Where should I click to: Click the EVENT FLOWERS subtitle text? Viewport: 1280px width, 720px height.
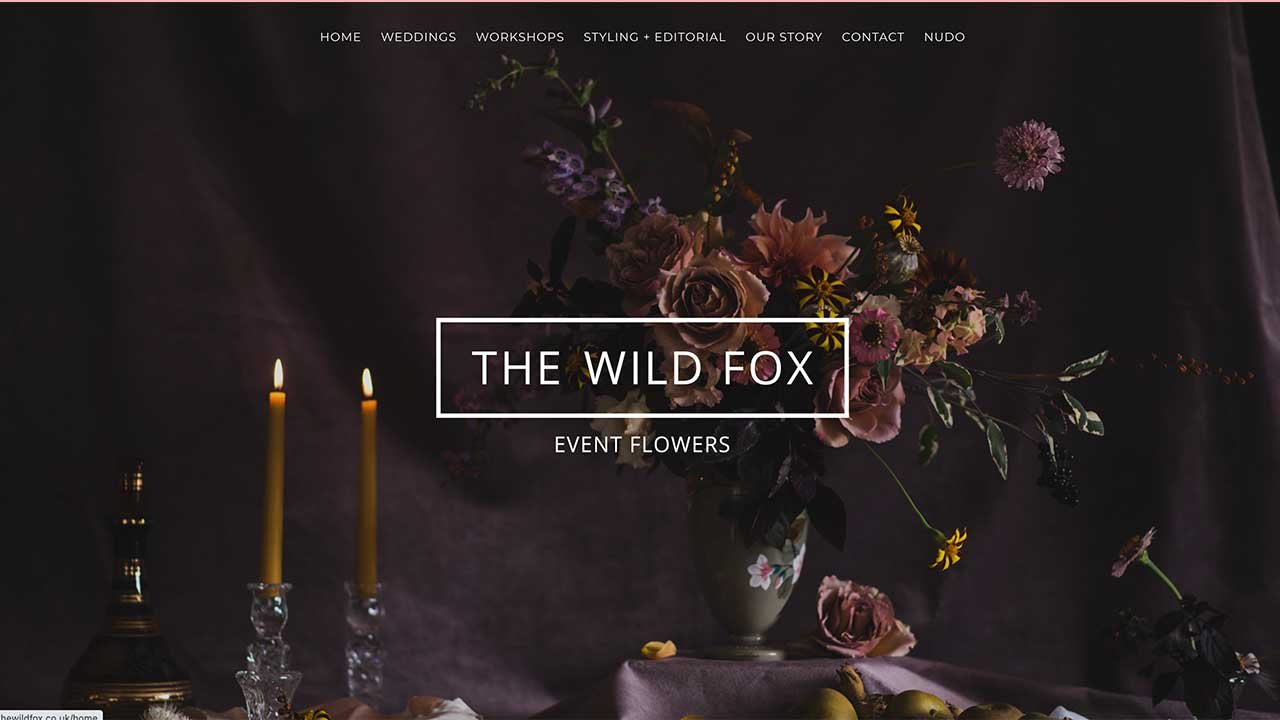tap(642, 444)
